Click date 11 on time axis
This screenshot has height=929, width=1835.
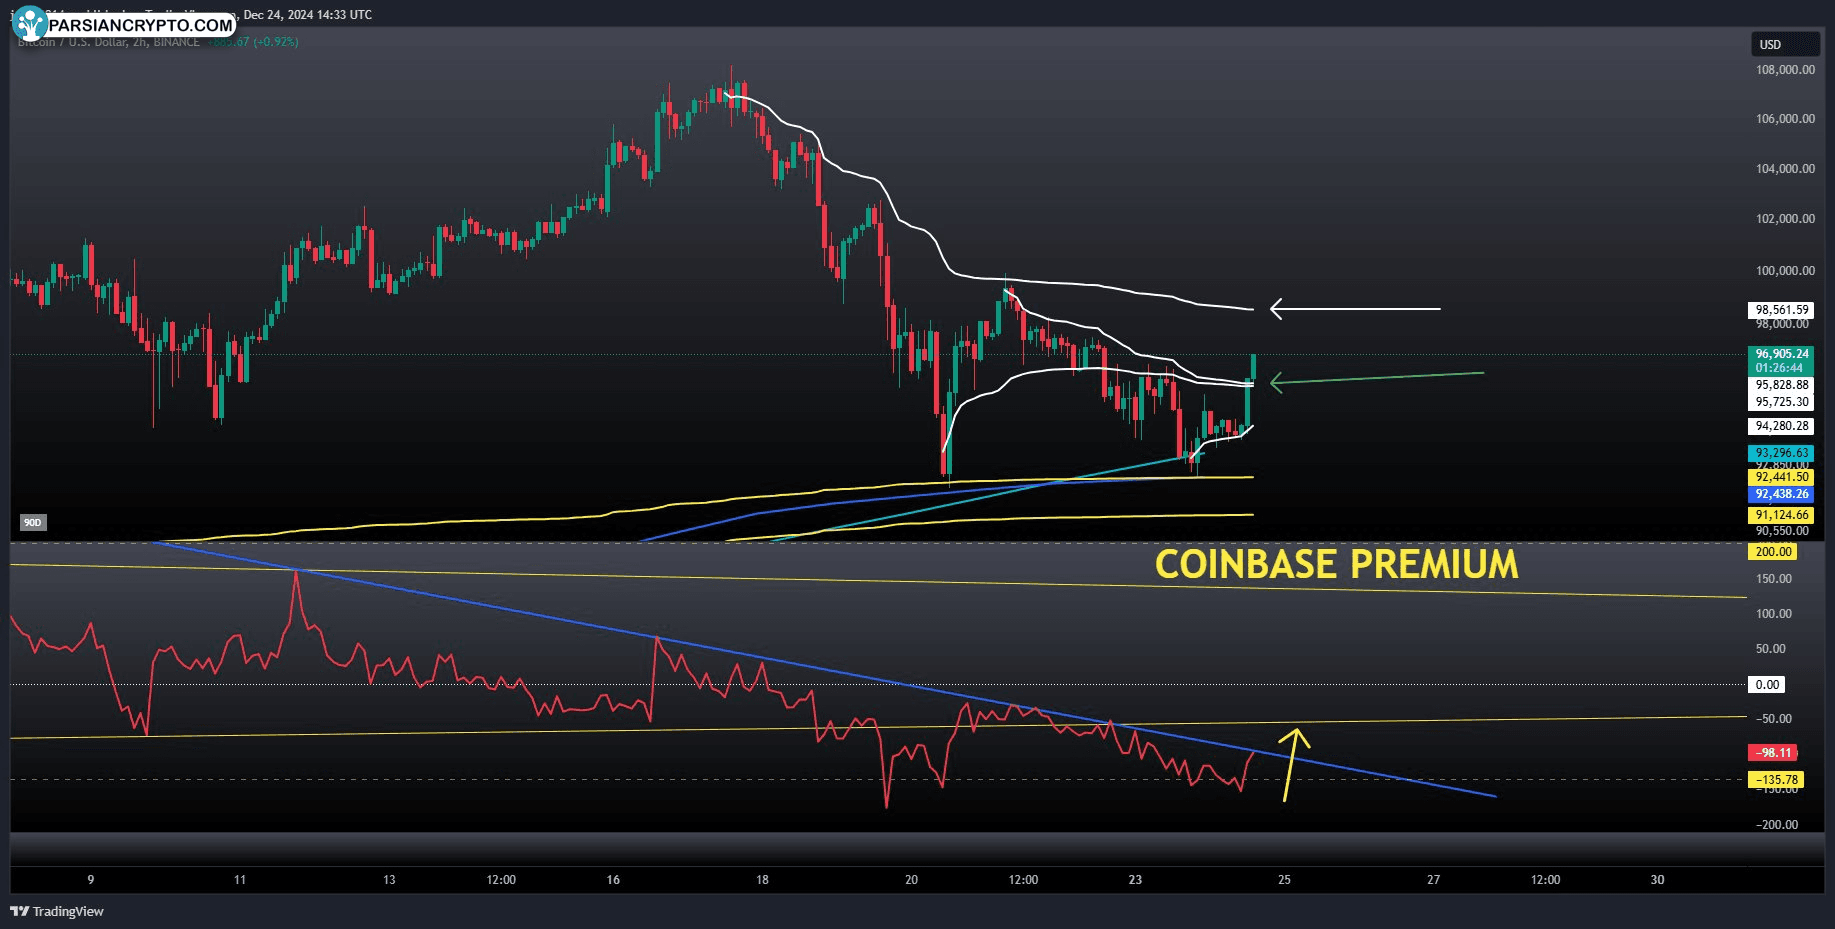[240, 880]
